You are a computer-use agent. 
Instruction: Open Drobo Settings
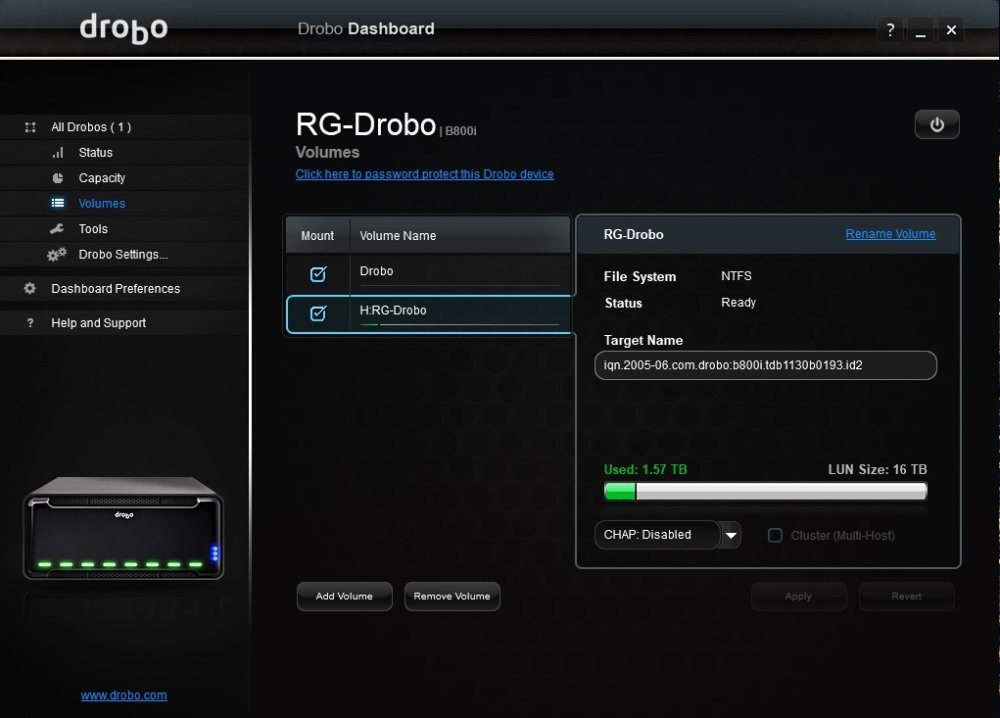(x=124, y=254)
